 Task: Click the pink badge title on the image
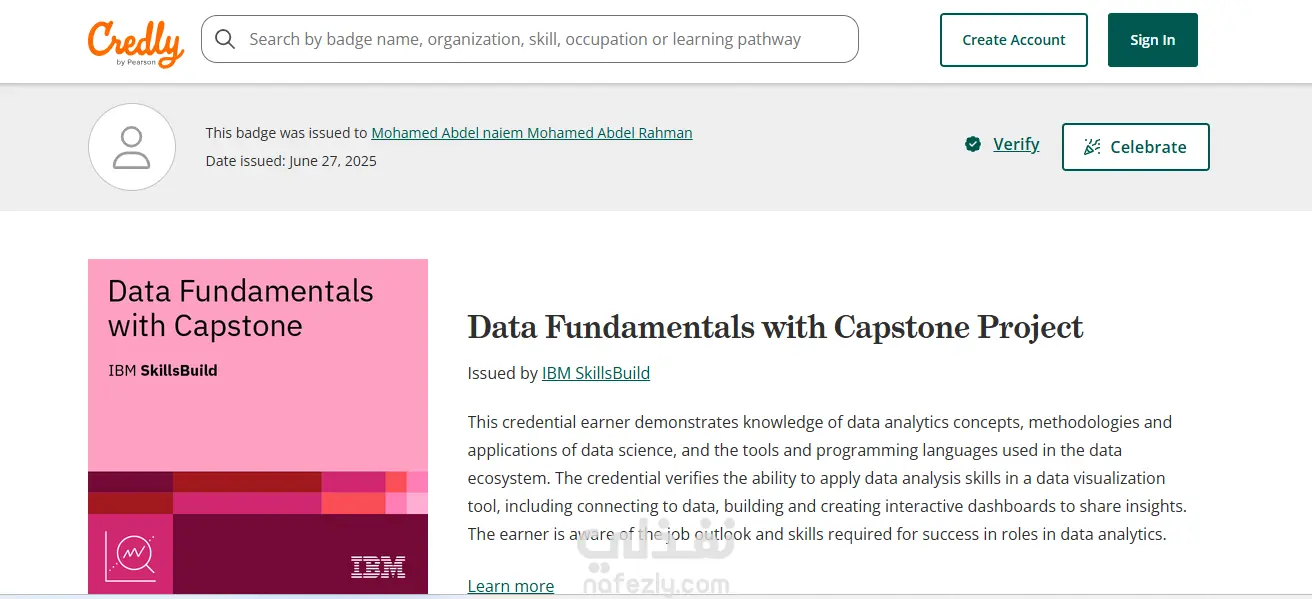click(240, 308)
